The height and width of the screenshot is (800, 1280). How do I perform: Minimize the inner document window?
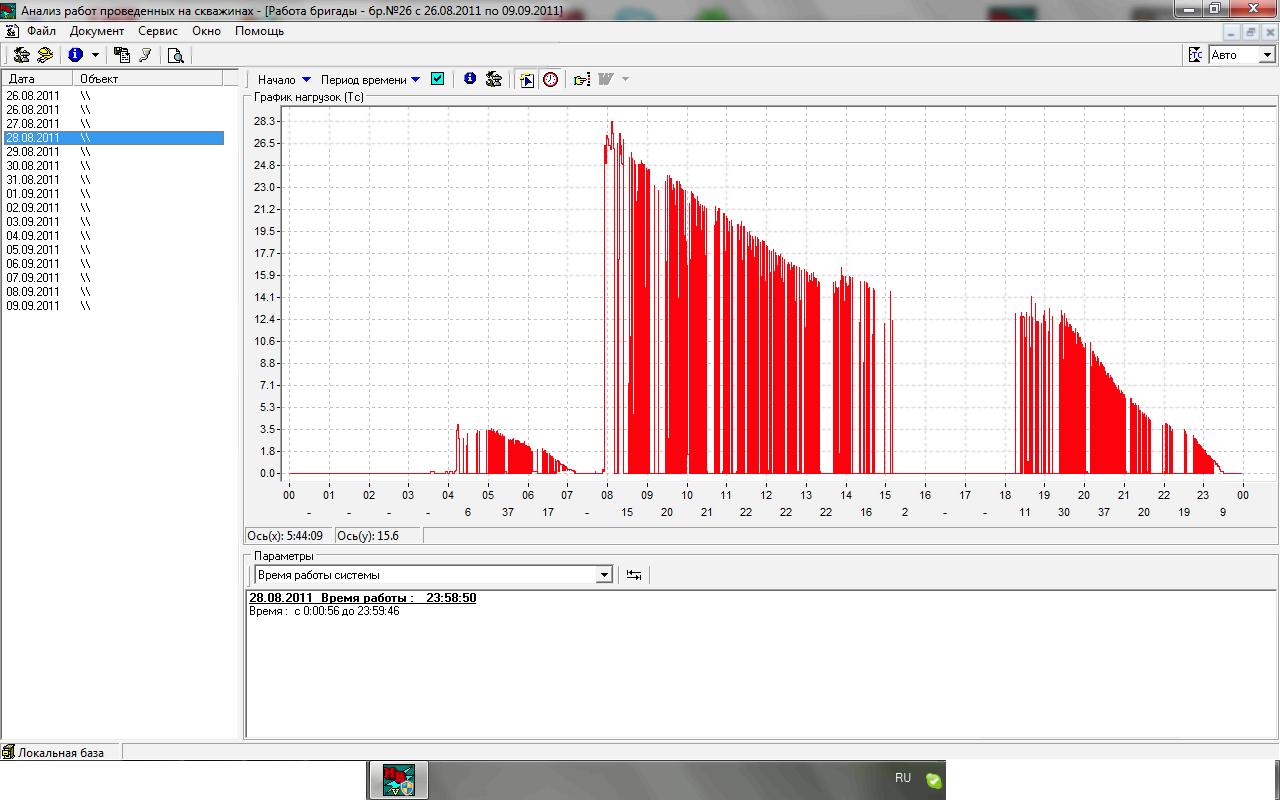pyautogui.click(x=1232, y=32)
